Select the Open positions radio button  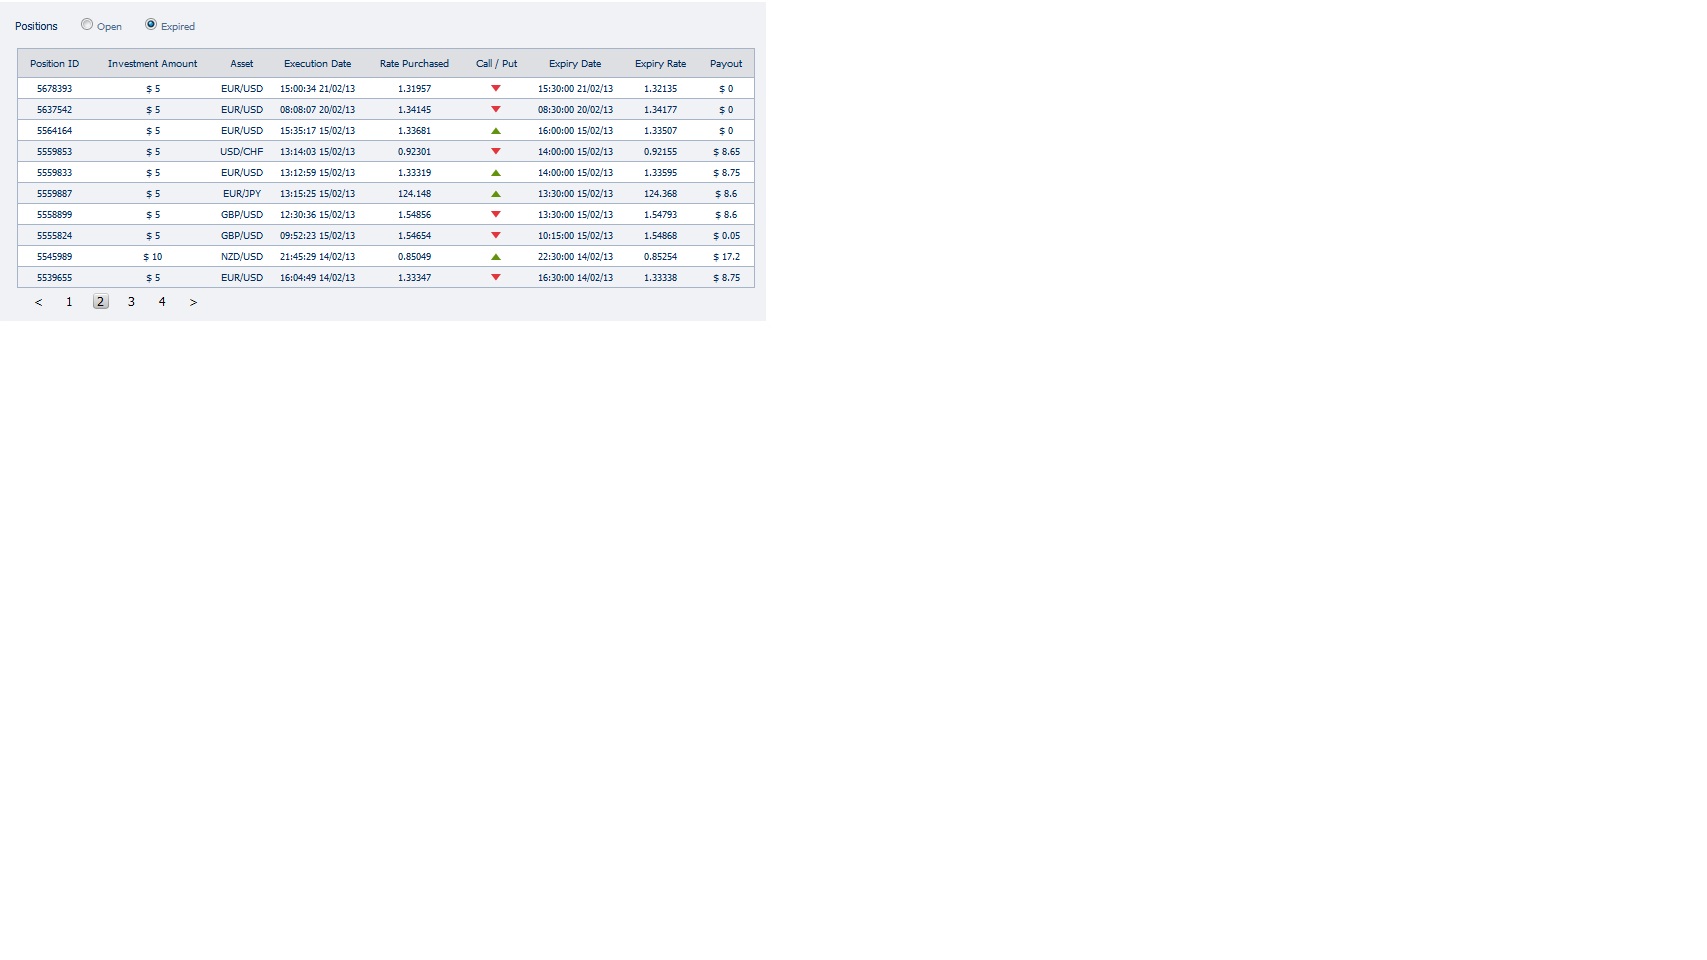[87, 25]
